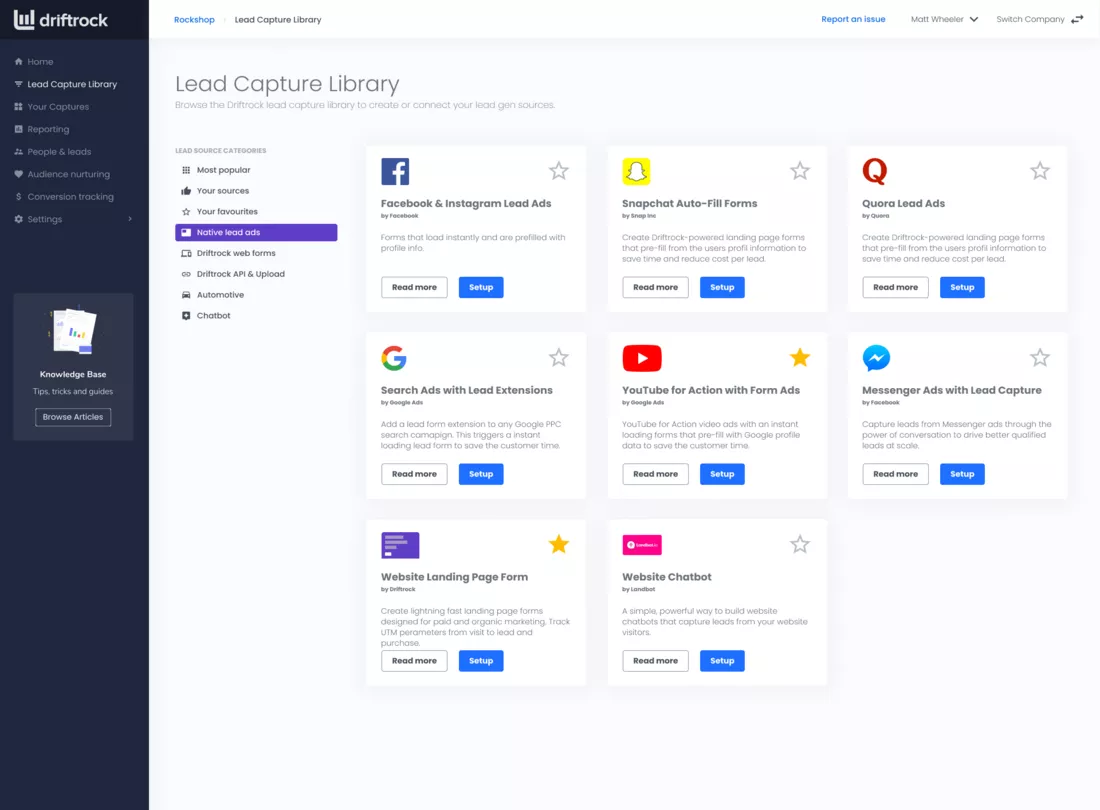Click the Google G logo icon
This screenshot has height=810, width=1100.
394,358
